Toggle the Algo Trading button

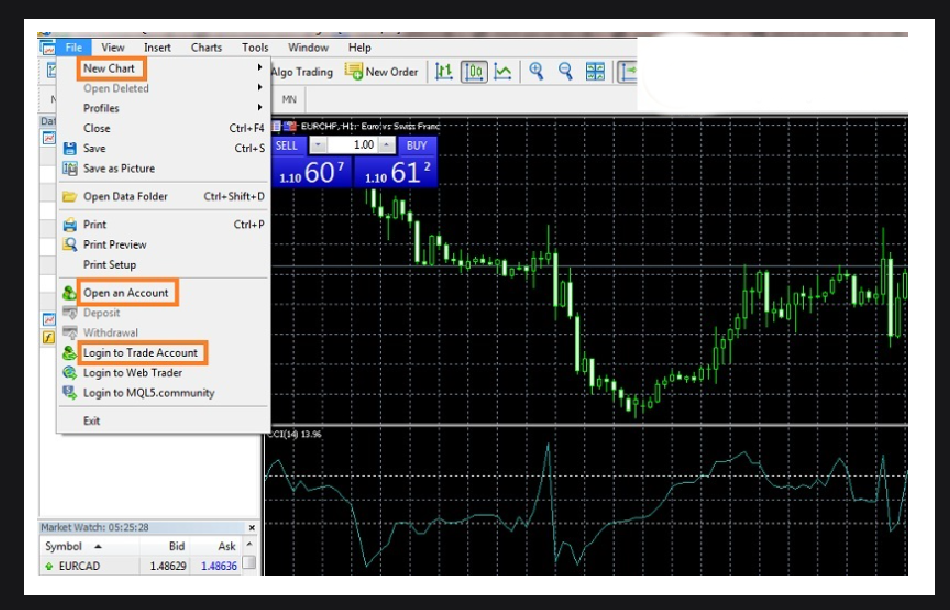click(302, 72)
